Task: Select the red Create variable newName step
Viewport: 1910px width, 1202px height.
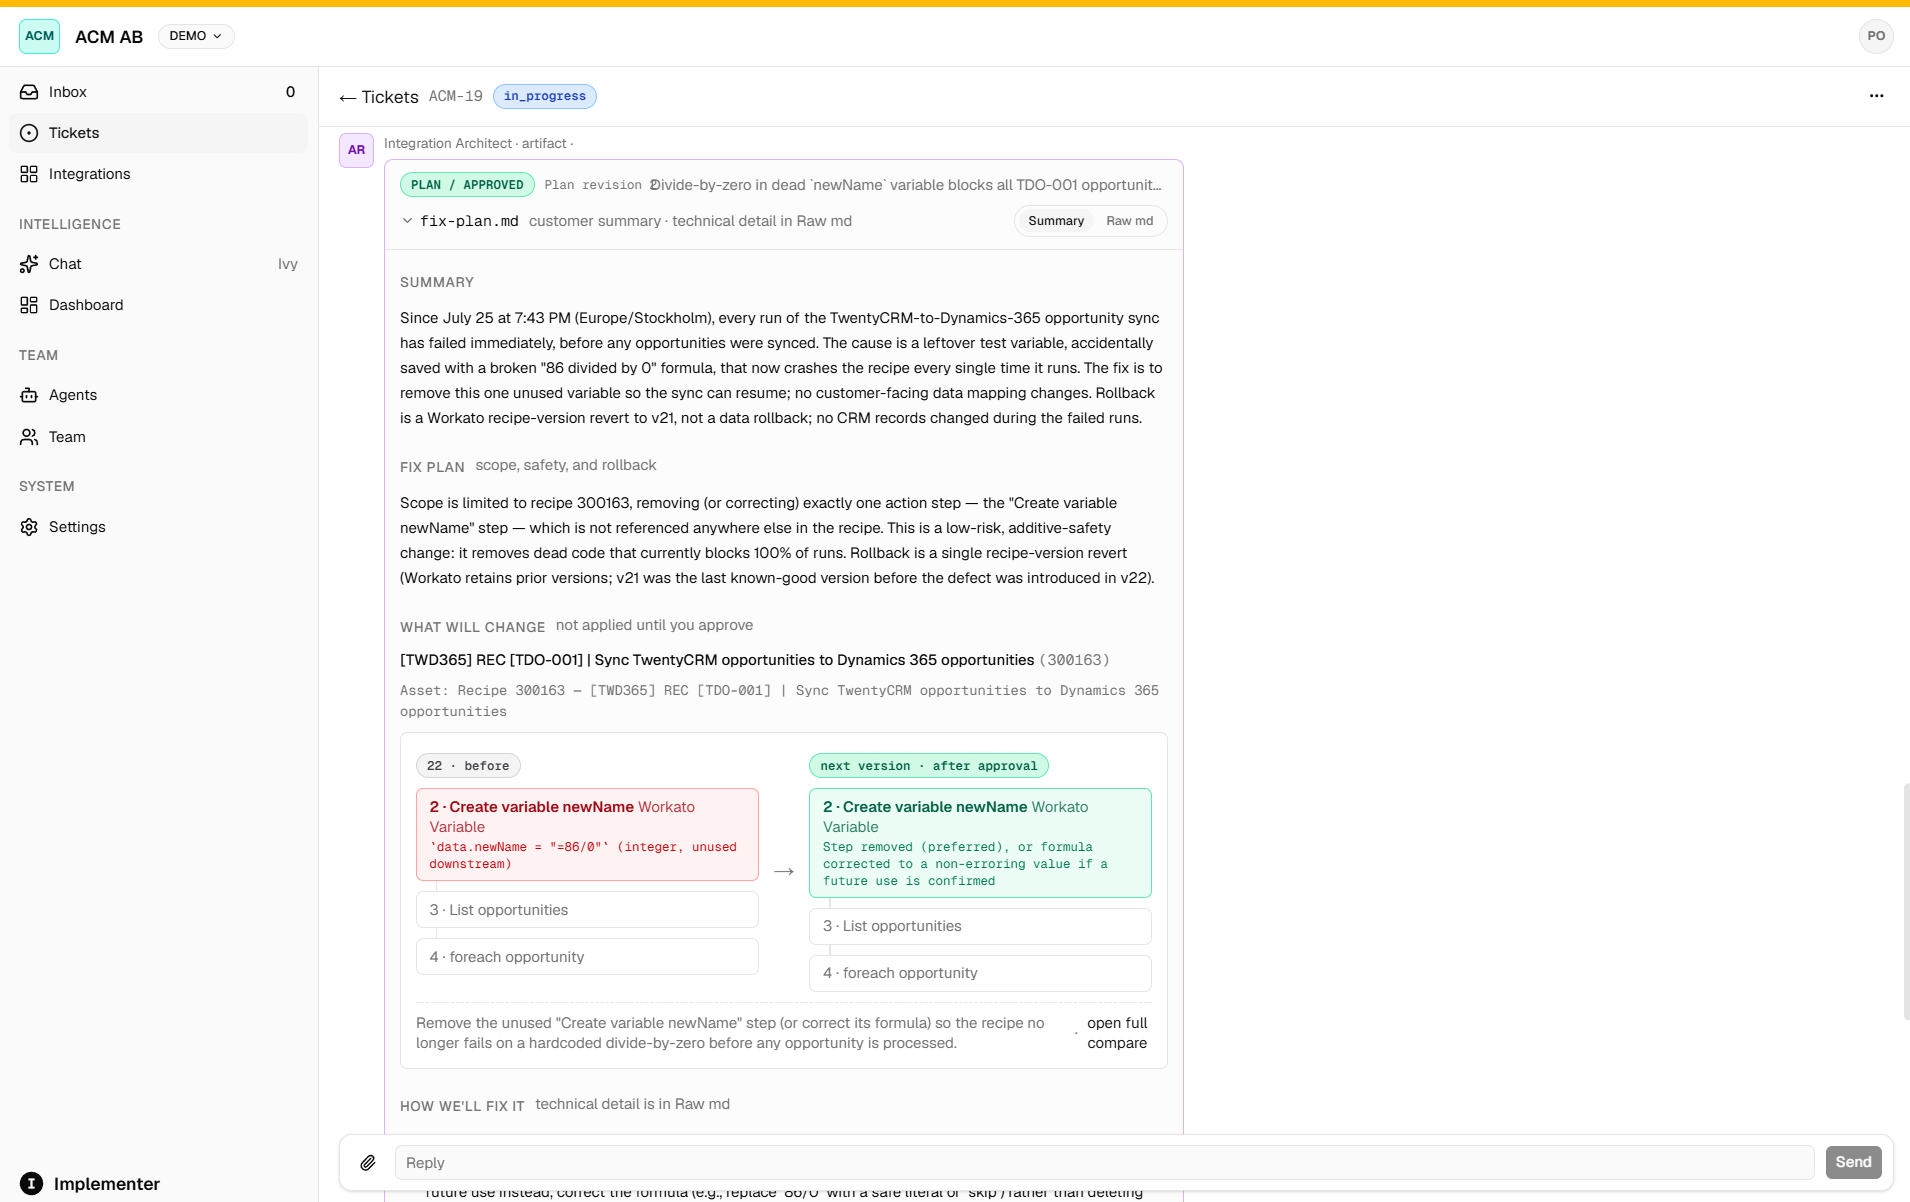Action: 587,835
